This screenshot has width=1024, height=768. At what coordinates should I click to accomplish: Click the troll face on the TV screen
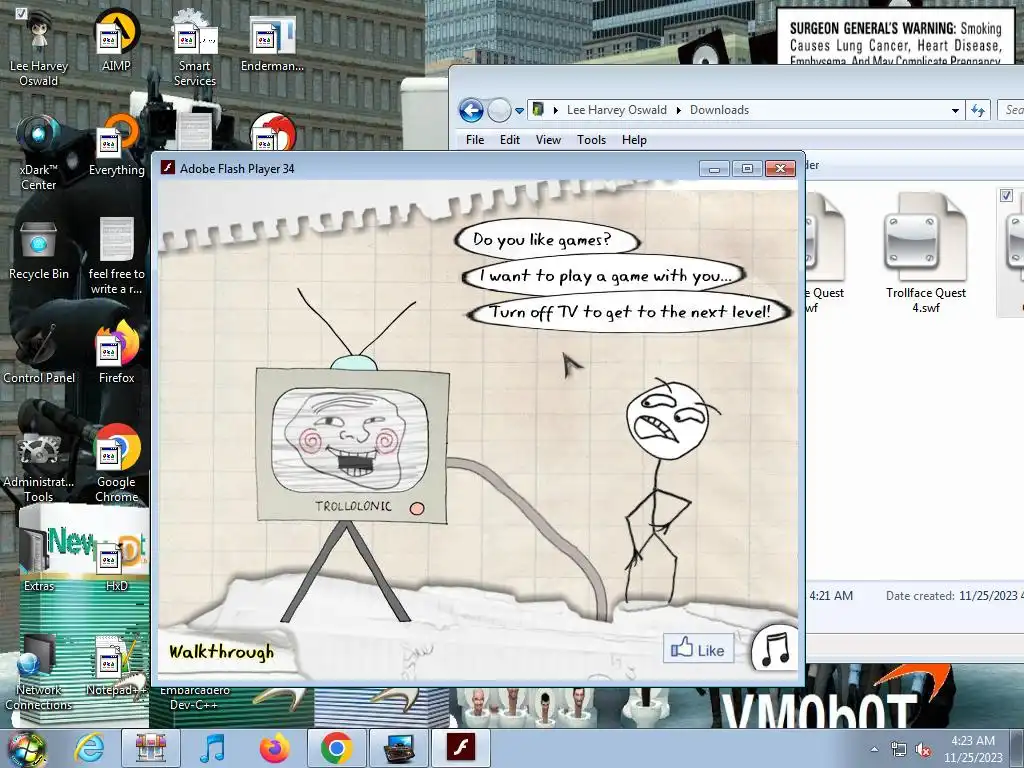click(x=349, y=440)
